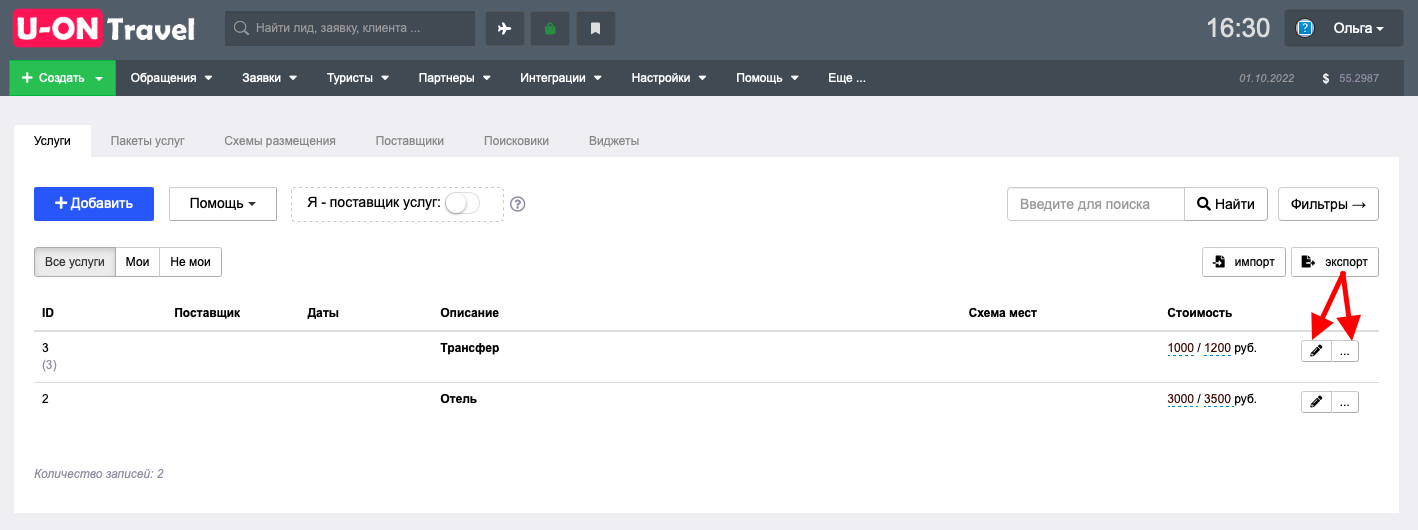Click the Схема мест column header

pos(1003,313)
